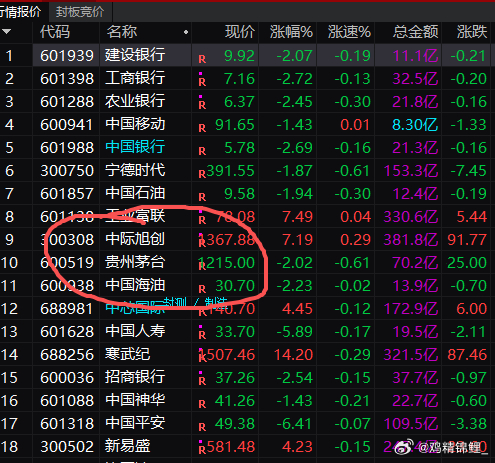495x463 pixels.
Task: Click stock code 601857
Action: (67, 194)
